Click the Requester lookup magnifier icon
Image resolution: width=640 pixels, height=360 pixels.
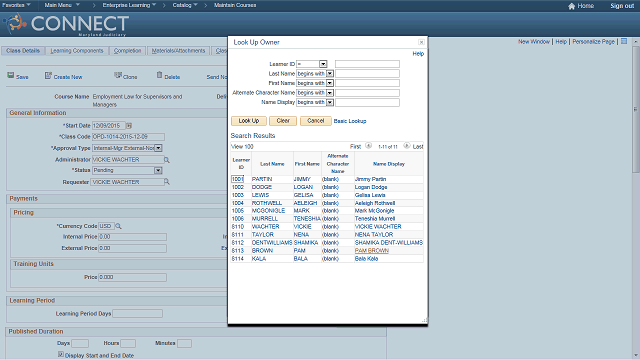(167, 182)
